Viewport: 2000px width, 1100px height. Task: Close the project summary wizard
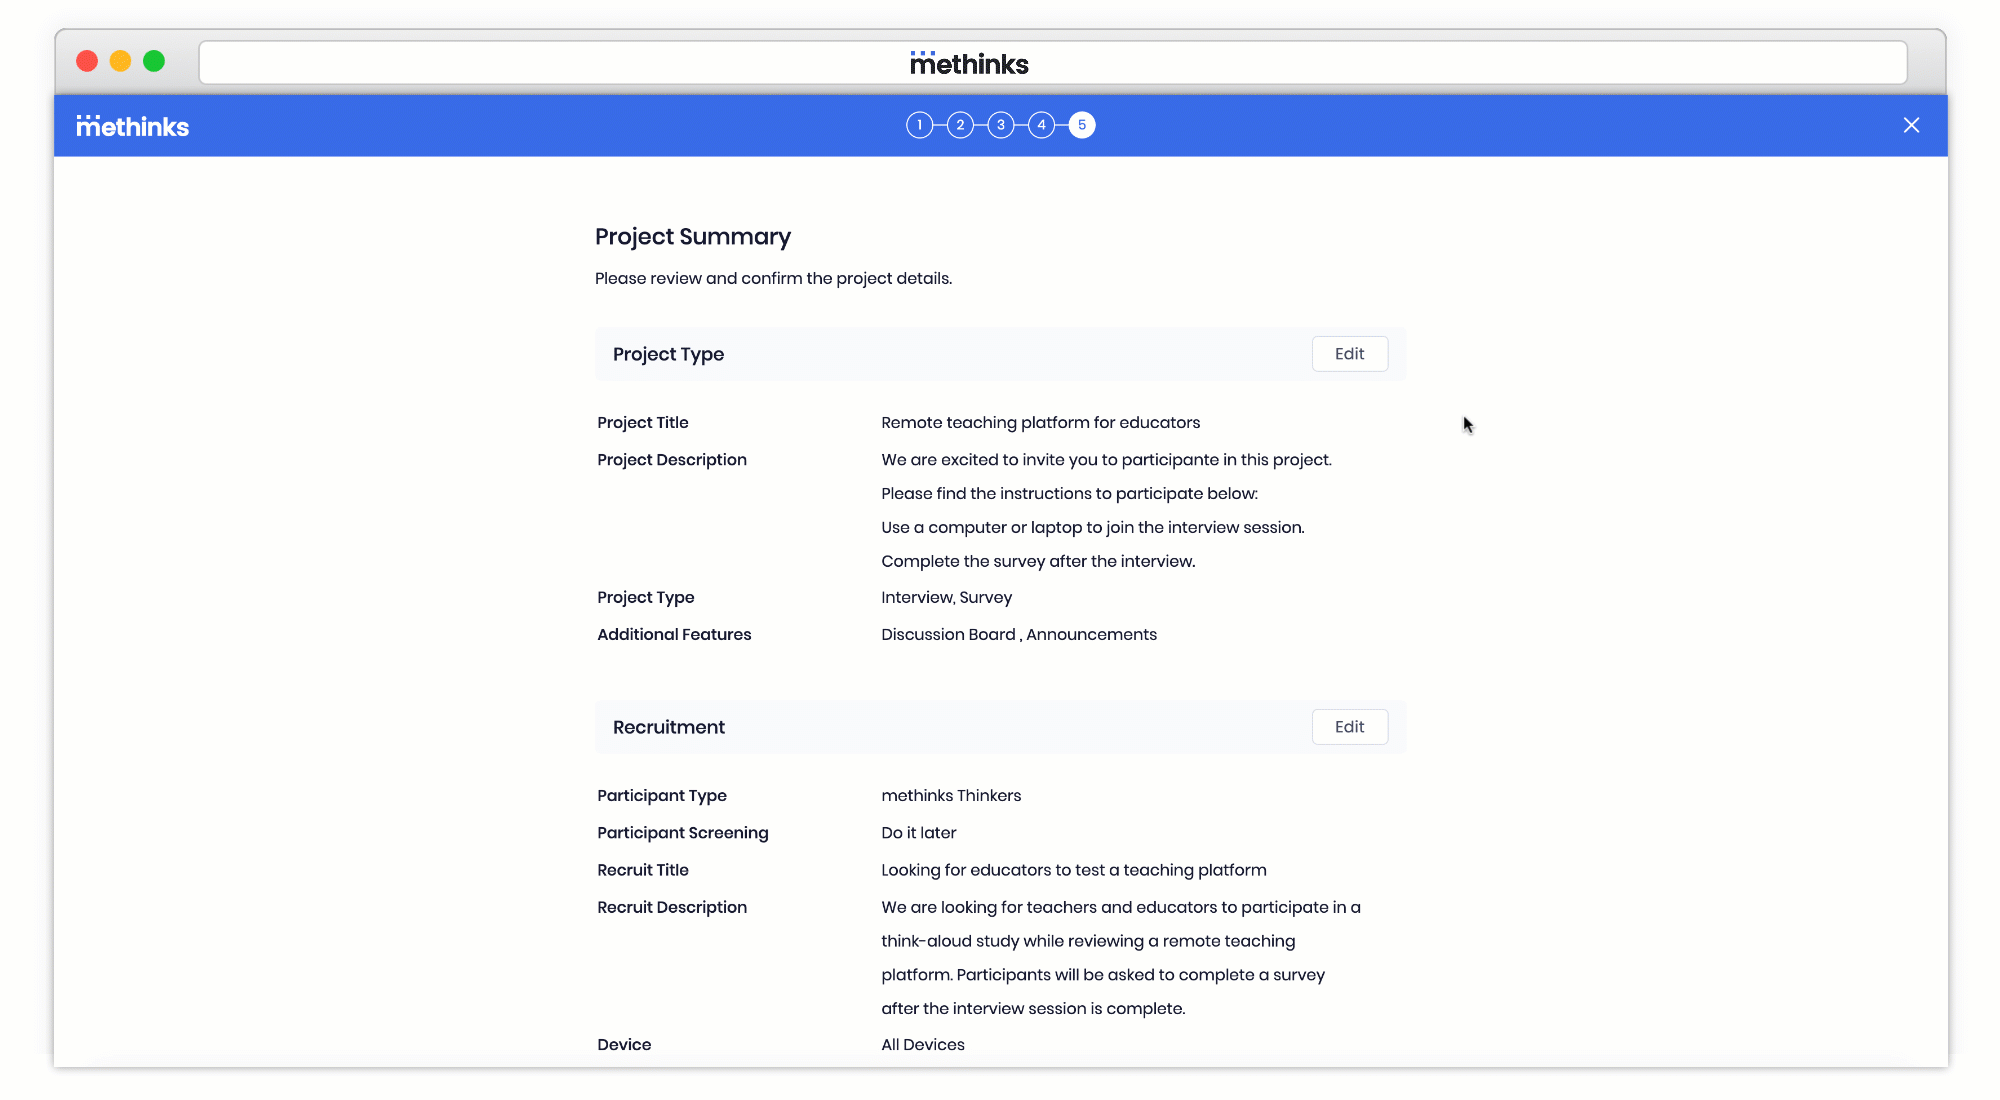(1911, 125)
